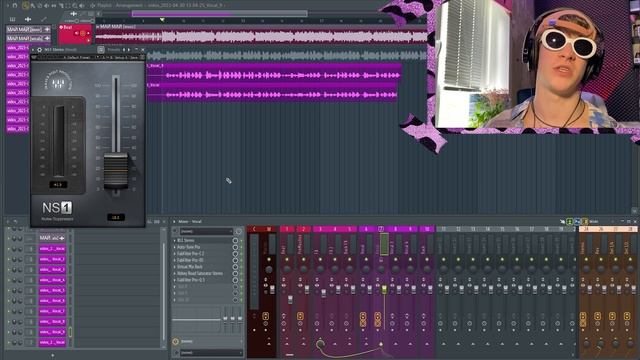Select mixer insert 3 header
Viewport: 640px width, 360px height.
tap(320, 229)
